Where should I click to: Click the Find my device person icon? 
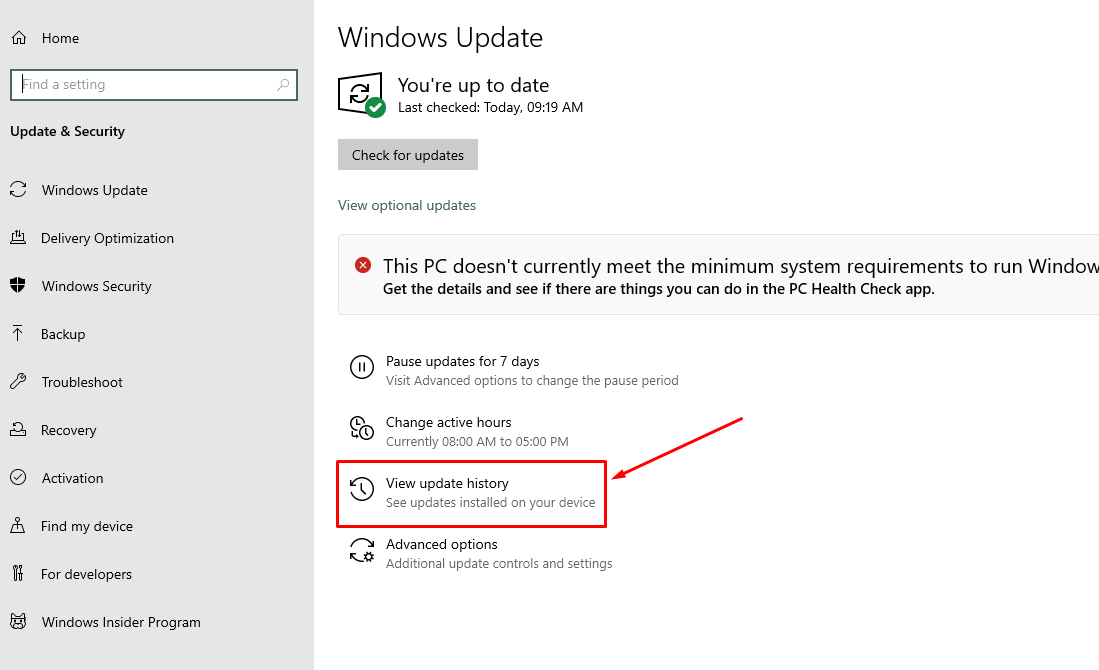[18, 526]
